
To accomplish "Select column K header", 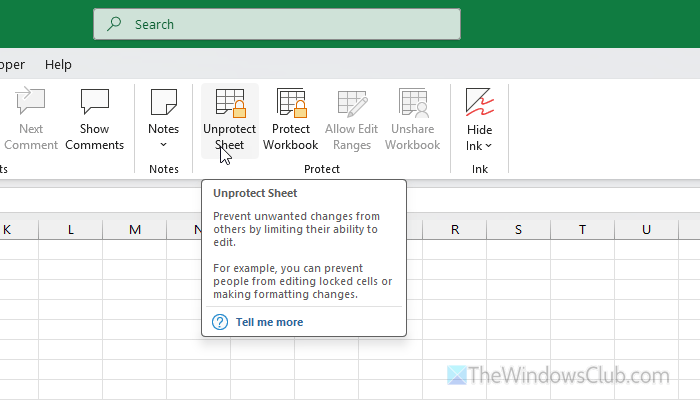I will (x=18, y=230).
